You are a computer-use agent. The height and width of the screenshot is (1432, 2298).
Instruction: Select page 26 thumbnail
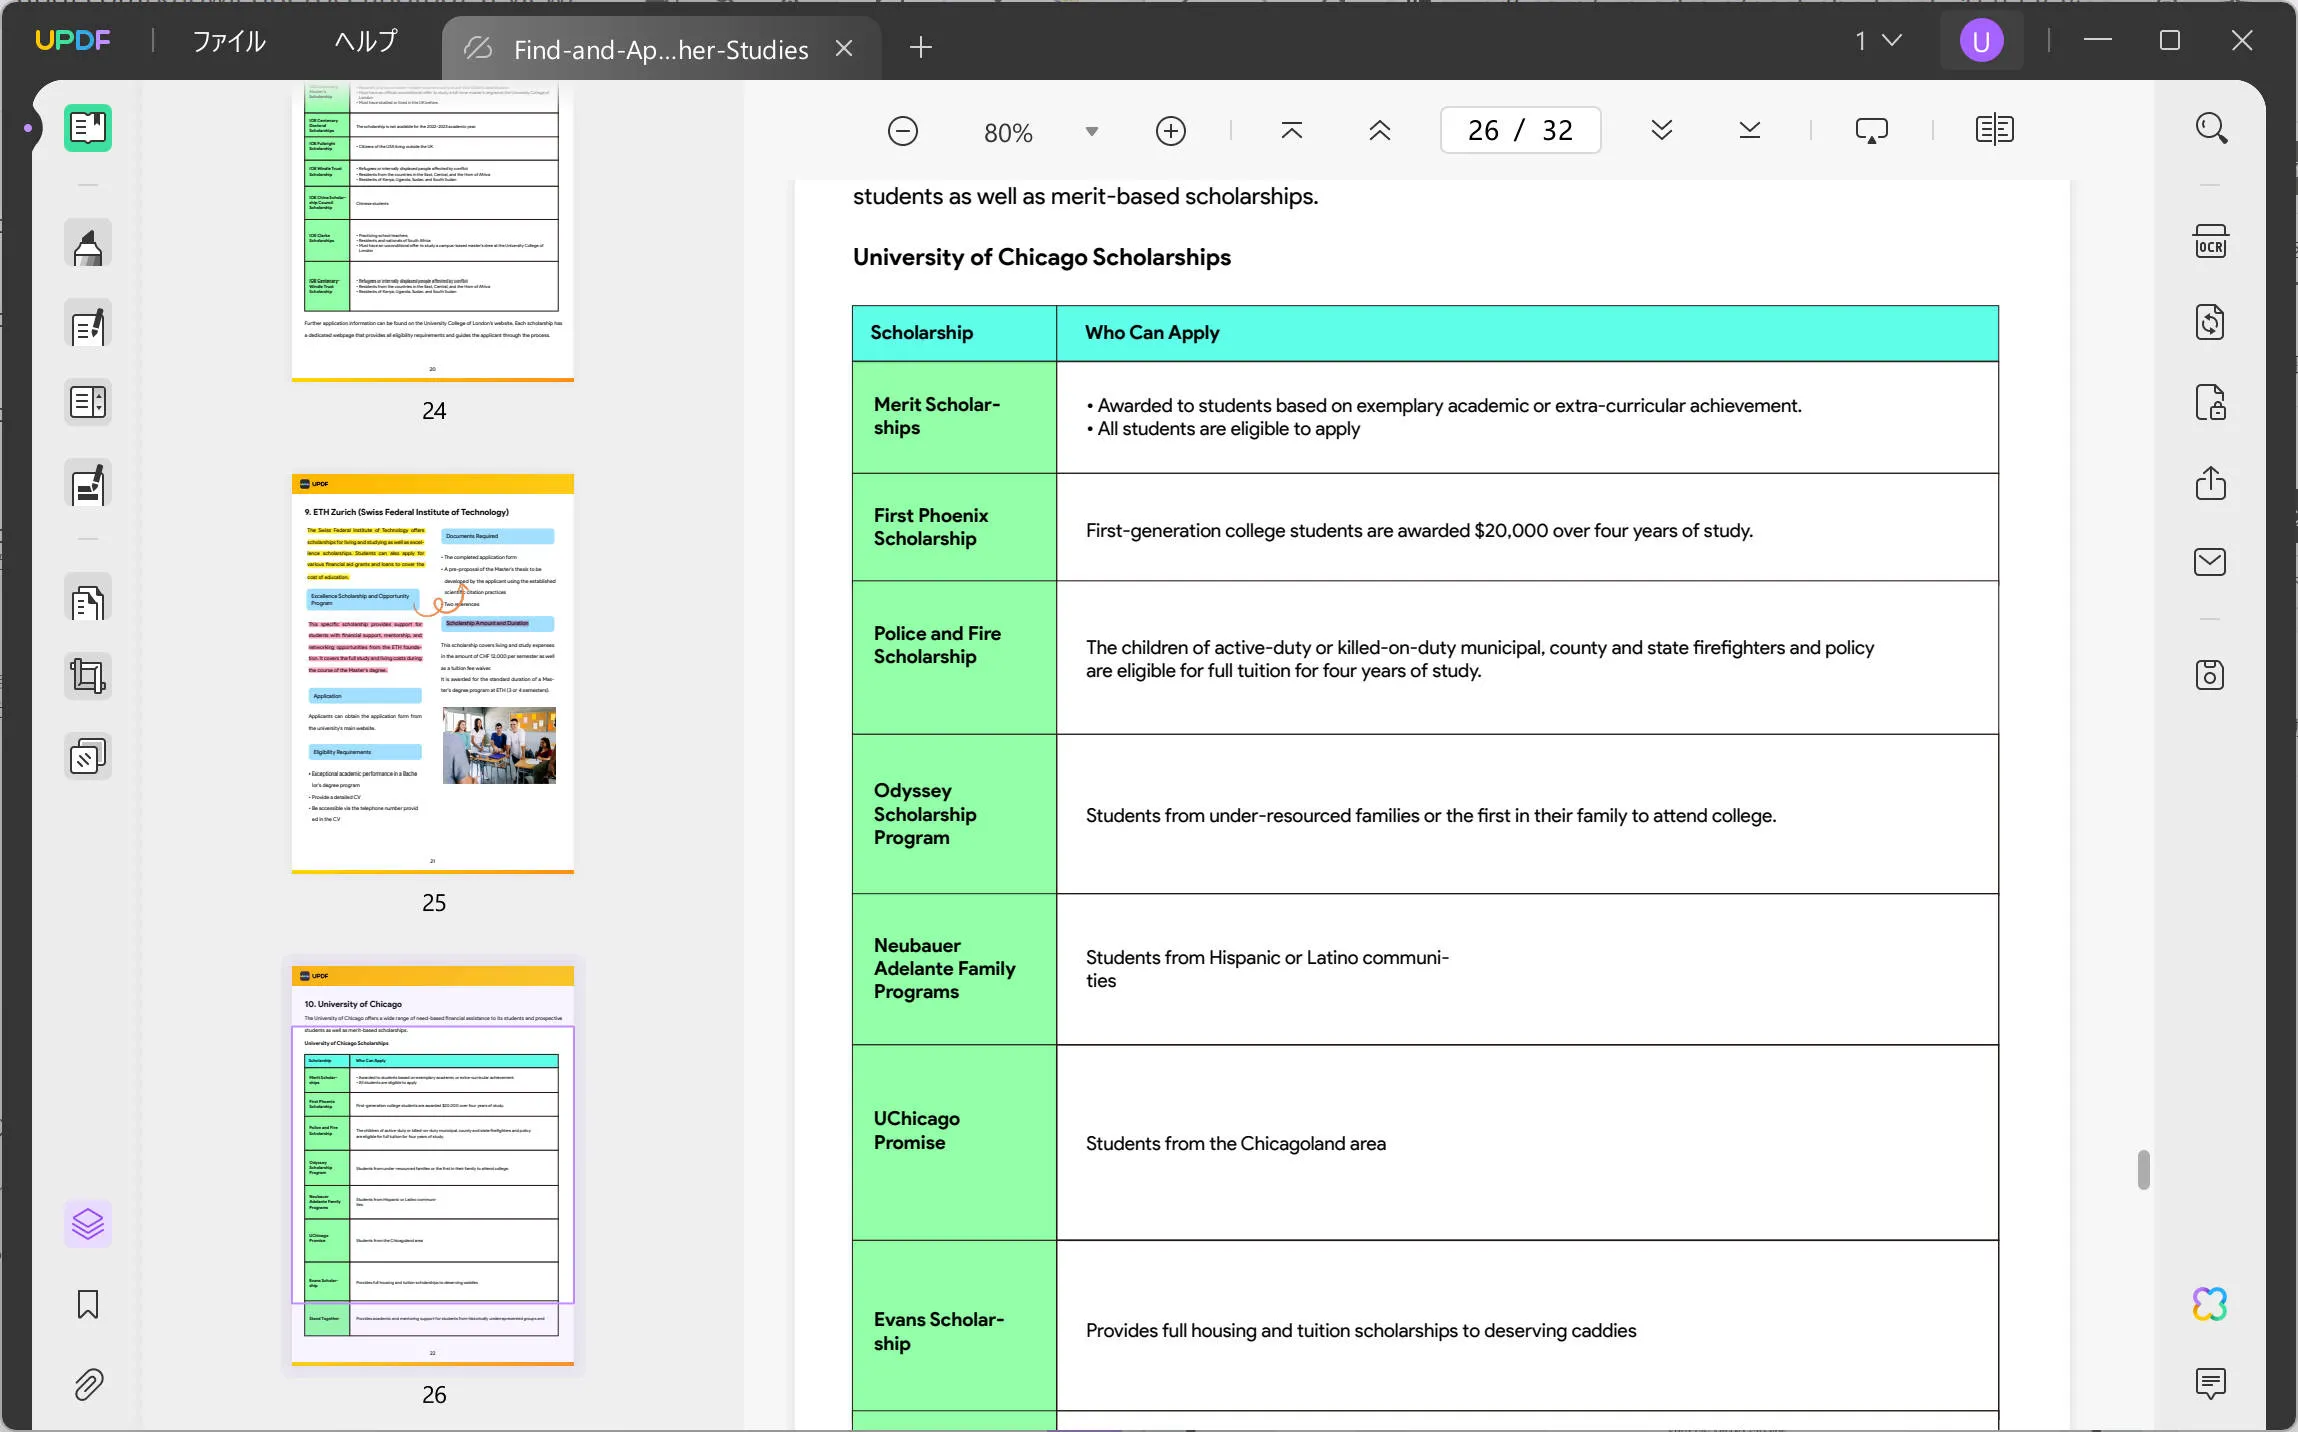(433, 1166)
